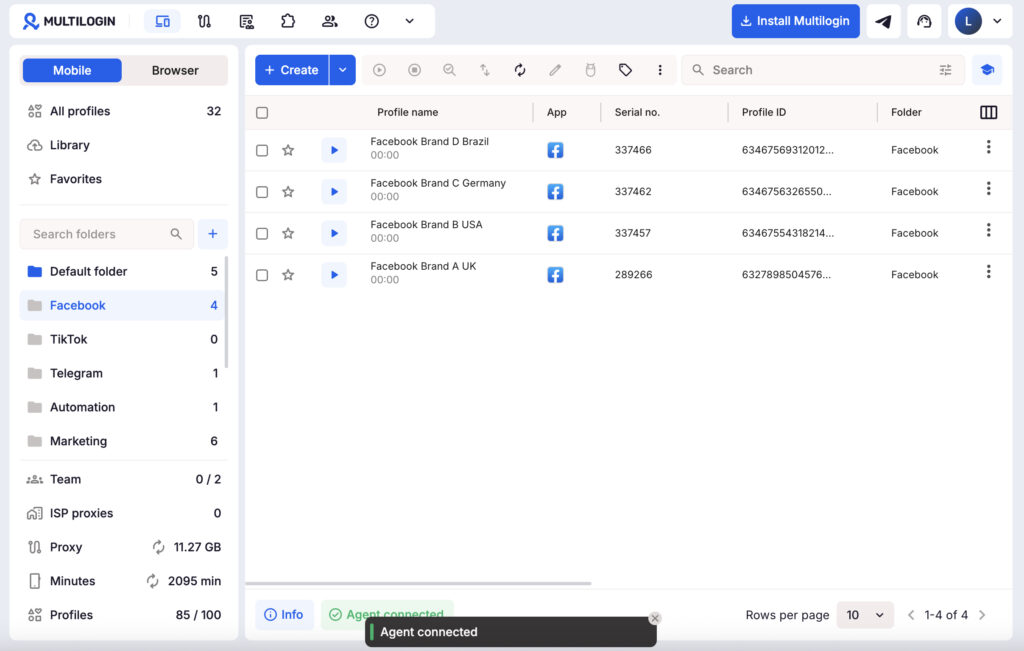Click the Search folders field
Screen dimensions: 1024x651
point(106,234)
